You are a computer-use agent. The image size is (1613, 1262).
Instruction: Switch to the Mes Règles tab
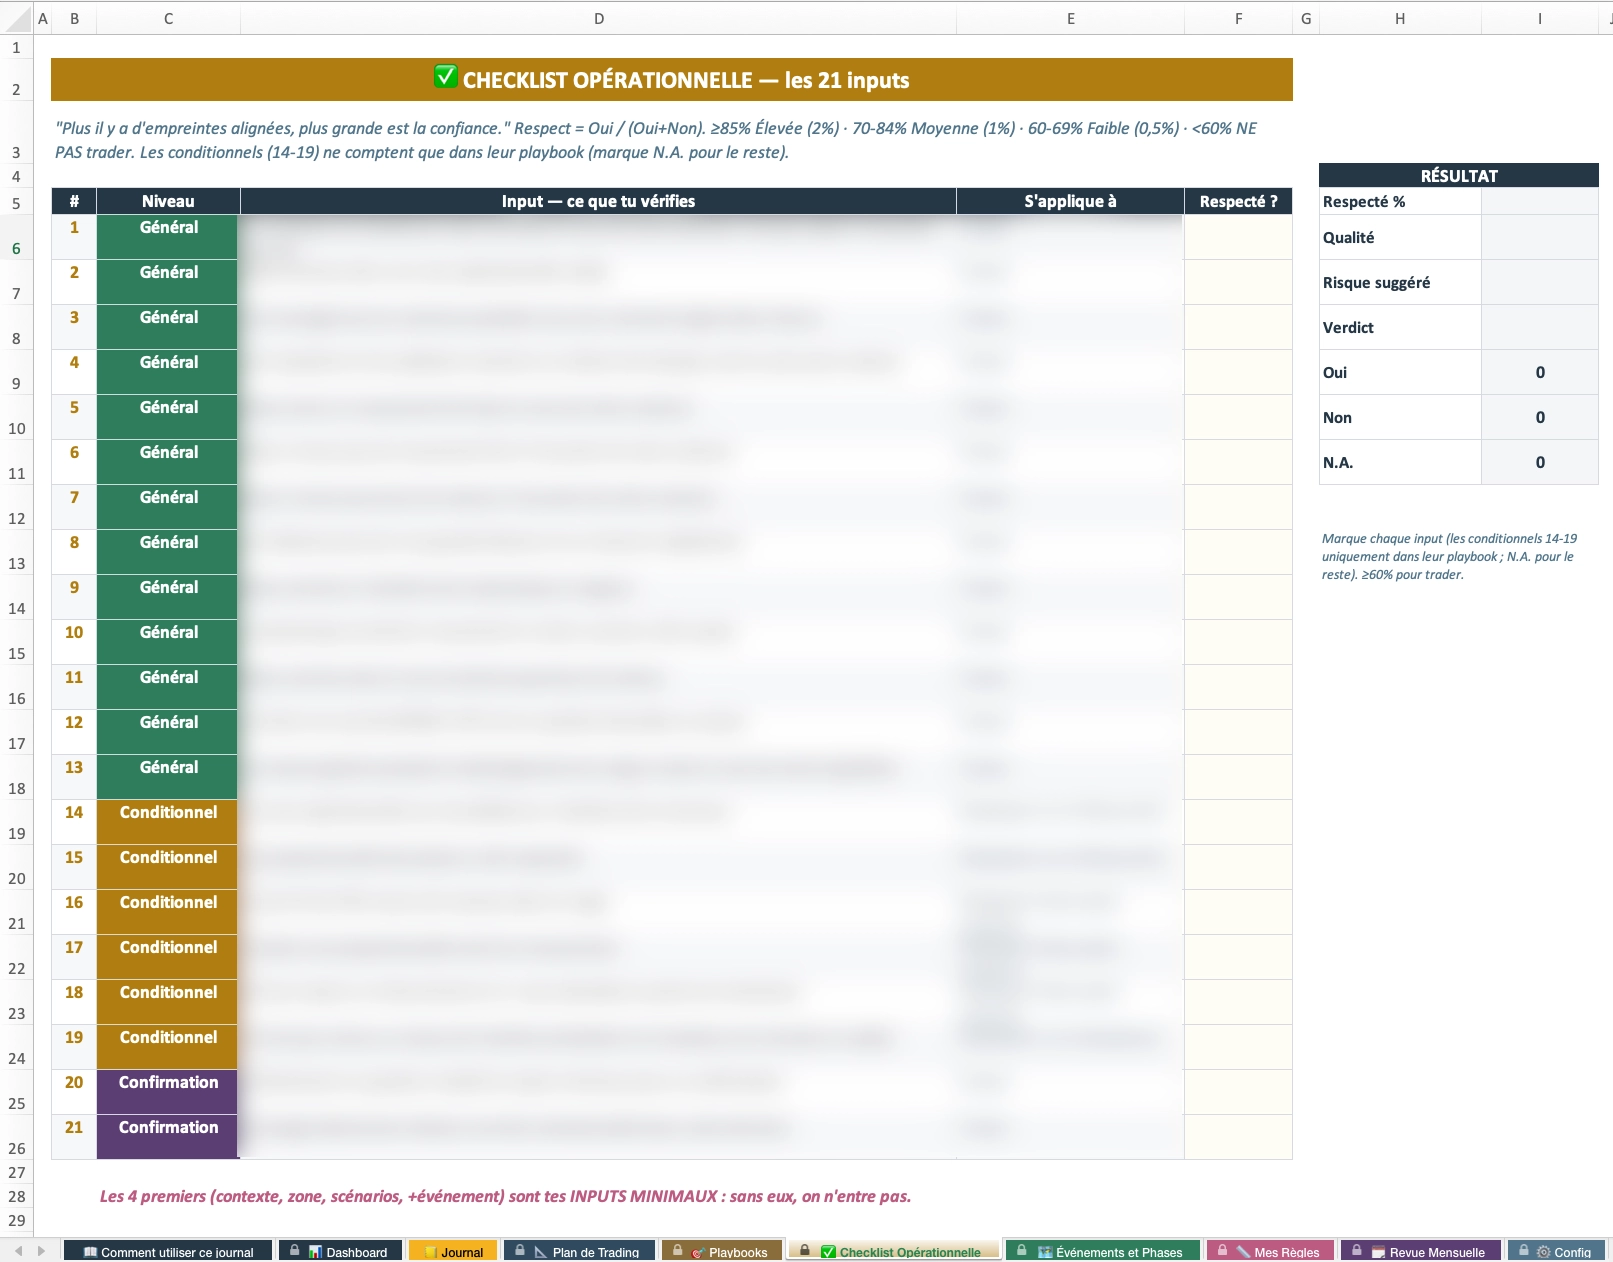(1270, 1252)
